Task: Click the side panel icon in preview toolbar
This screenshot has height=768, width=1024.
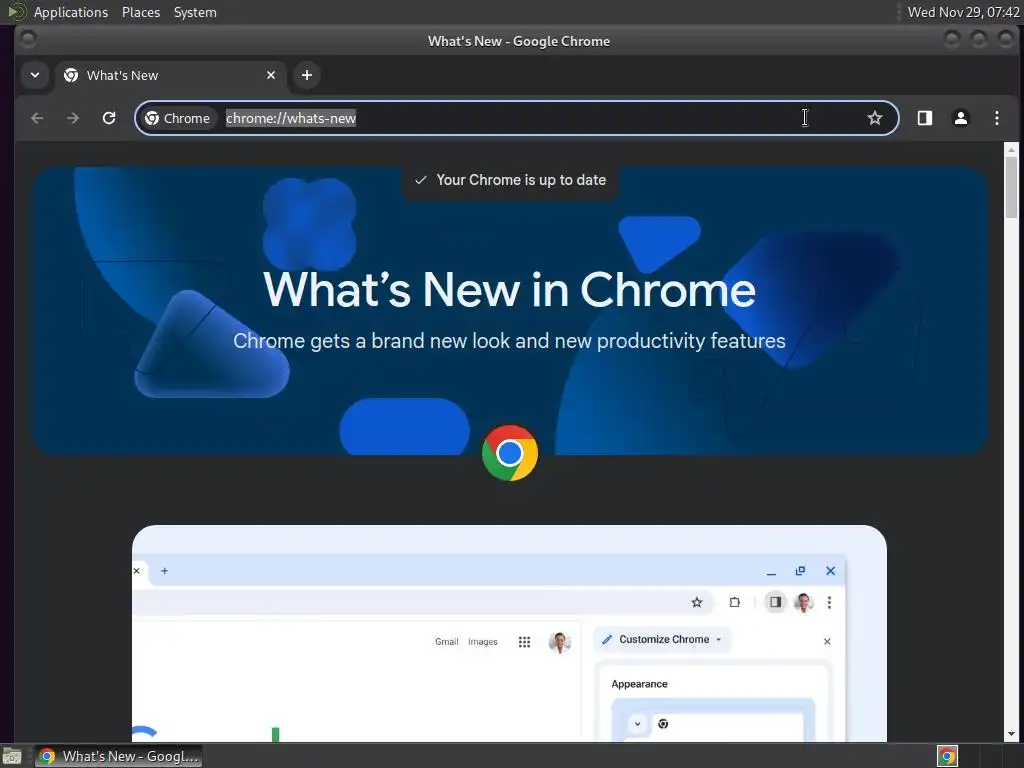Action: pos(775,602)
